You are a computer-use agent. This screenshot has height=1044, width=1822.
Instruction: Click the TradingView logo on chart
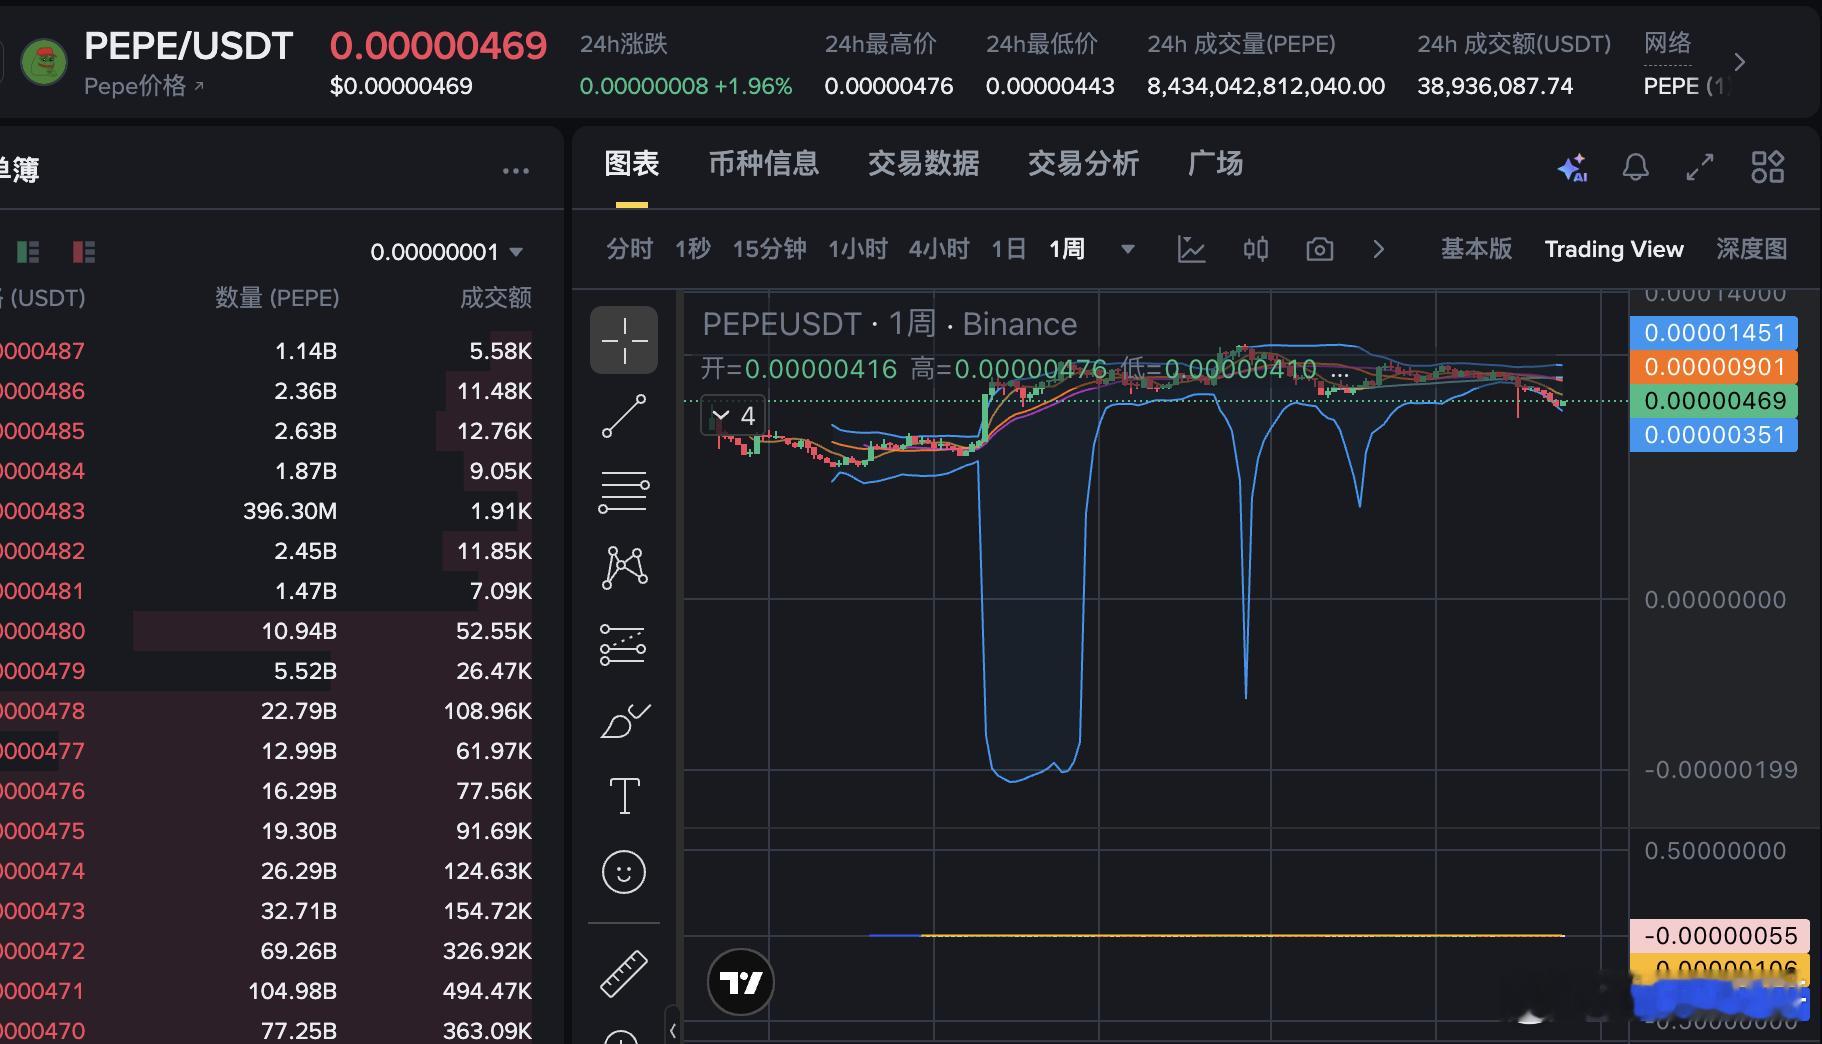point(741,982)
